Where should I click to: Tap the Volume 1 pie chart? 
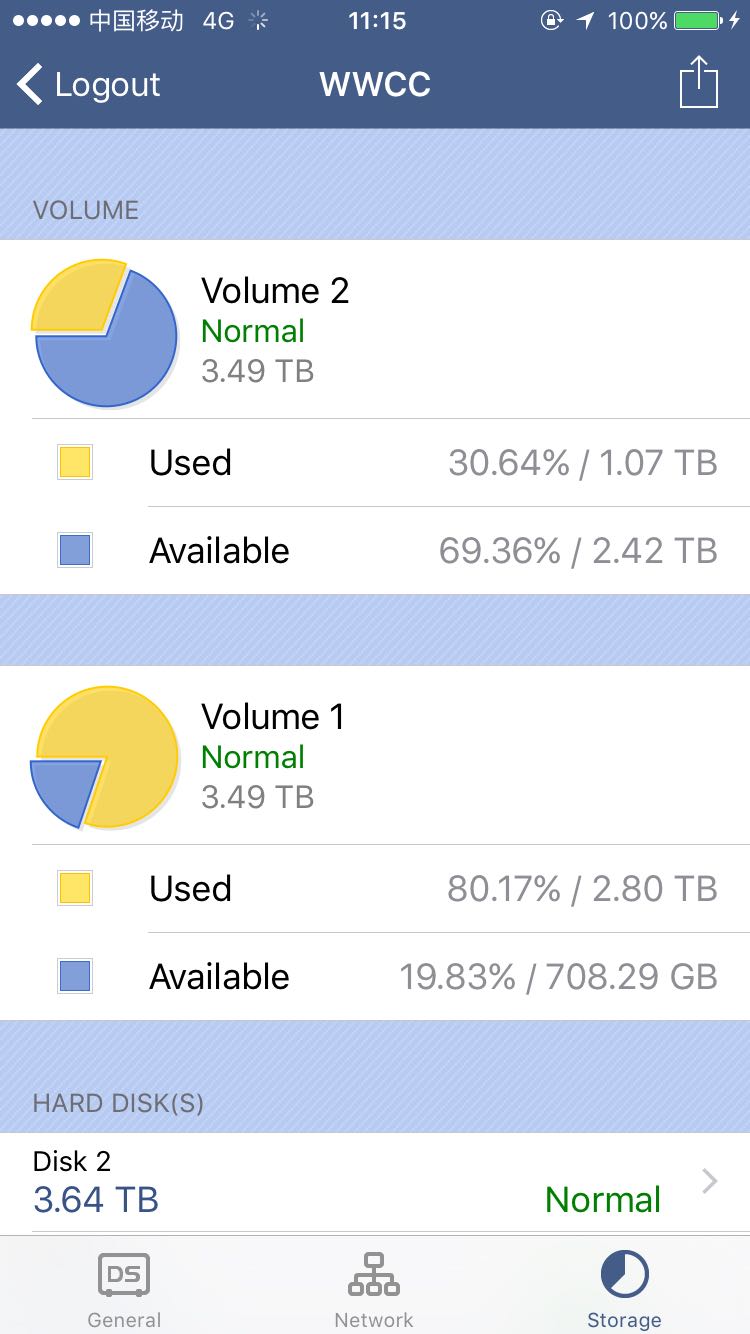105,757
